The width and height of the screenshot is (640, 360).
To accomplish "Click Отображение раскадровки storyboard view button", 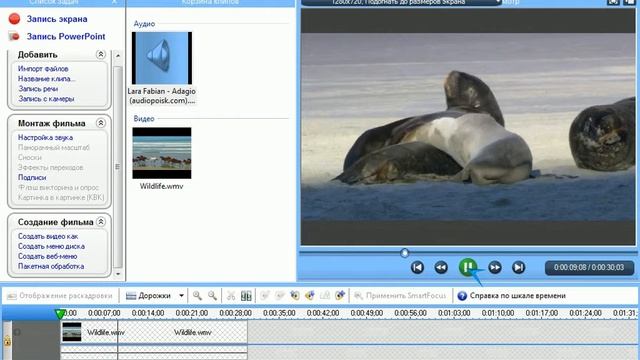I will [60, 296].
